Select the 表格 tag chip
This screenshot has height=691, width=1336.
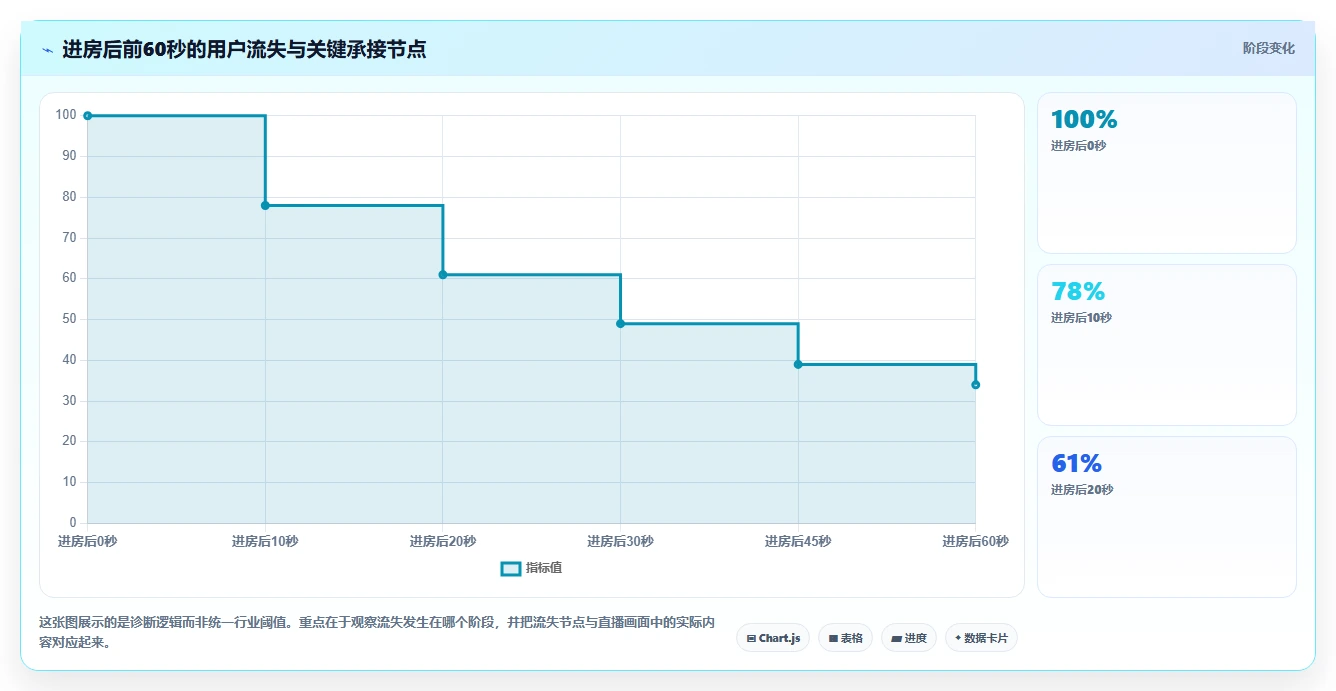coord(845,638)
